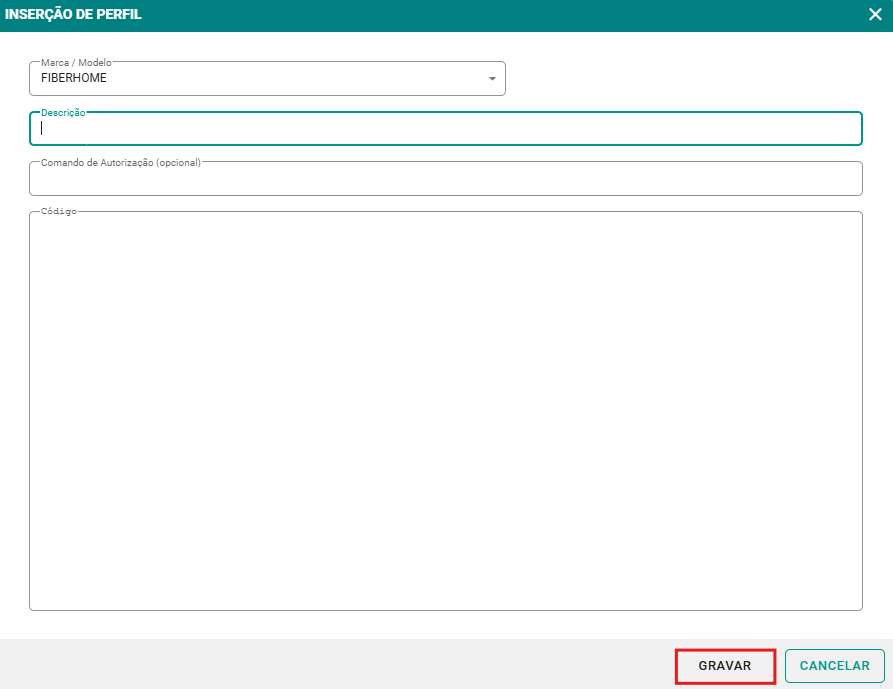The image size is (893, 689).
Task: Place cursor at text caret in Descrição
Action: (x=42, y=129)
